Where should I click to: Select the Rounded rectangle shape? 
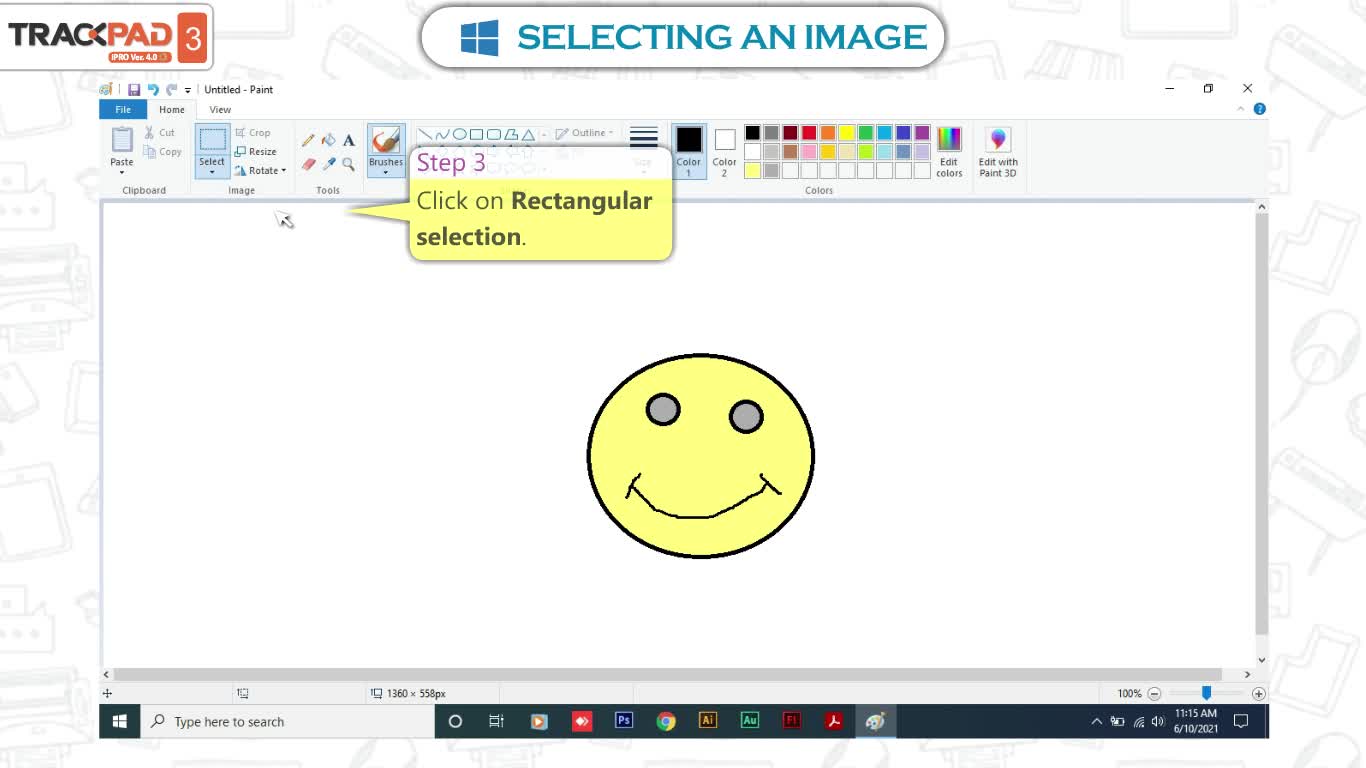(493, 134)
